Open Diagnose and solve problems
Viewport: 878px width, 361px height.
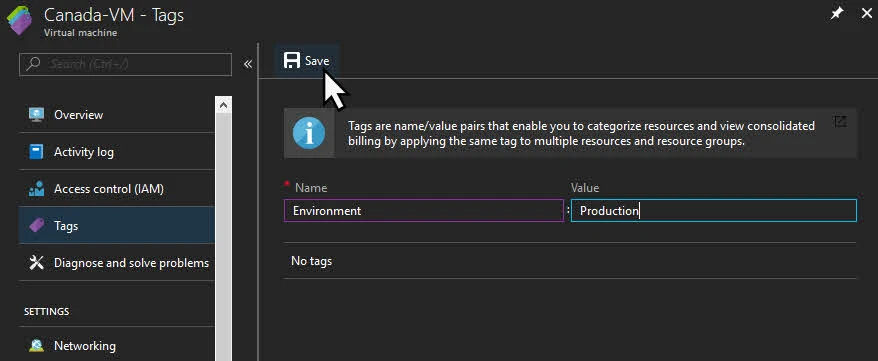pyautogui.click(x=116, y=262)
